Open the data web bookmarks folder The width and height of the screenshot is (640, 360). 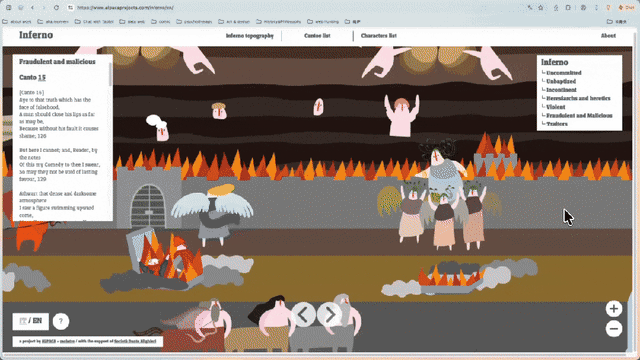coord(132,22)
